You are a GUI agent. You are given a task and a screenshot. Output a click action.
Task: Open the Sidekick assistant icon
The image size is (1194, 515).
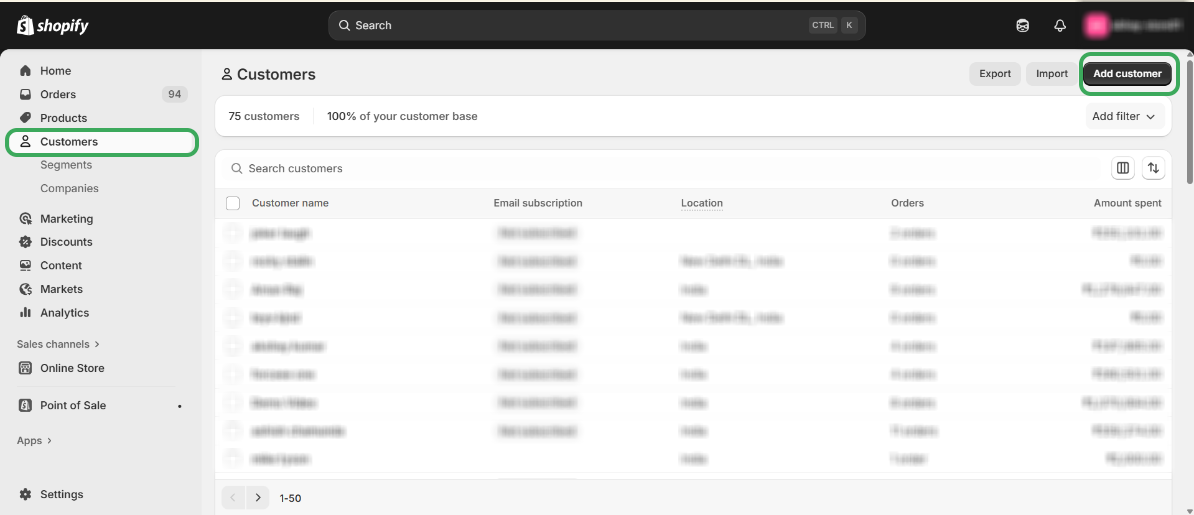1022,26
